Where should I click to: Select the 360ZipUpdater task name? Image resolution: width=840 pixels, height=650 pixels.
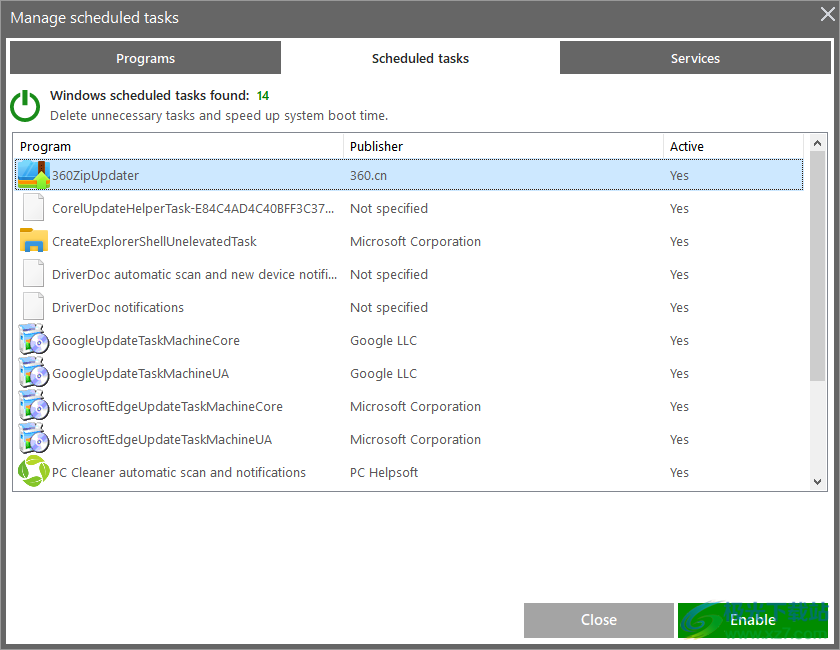pos(95,175)
